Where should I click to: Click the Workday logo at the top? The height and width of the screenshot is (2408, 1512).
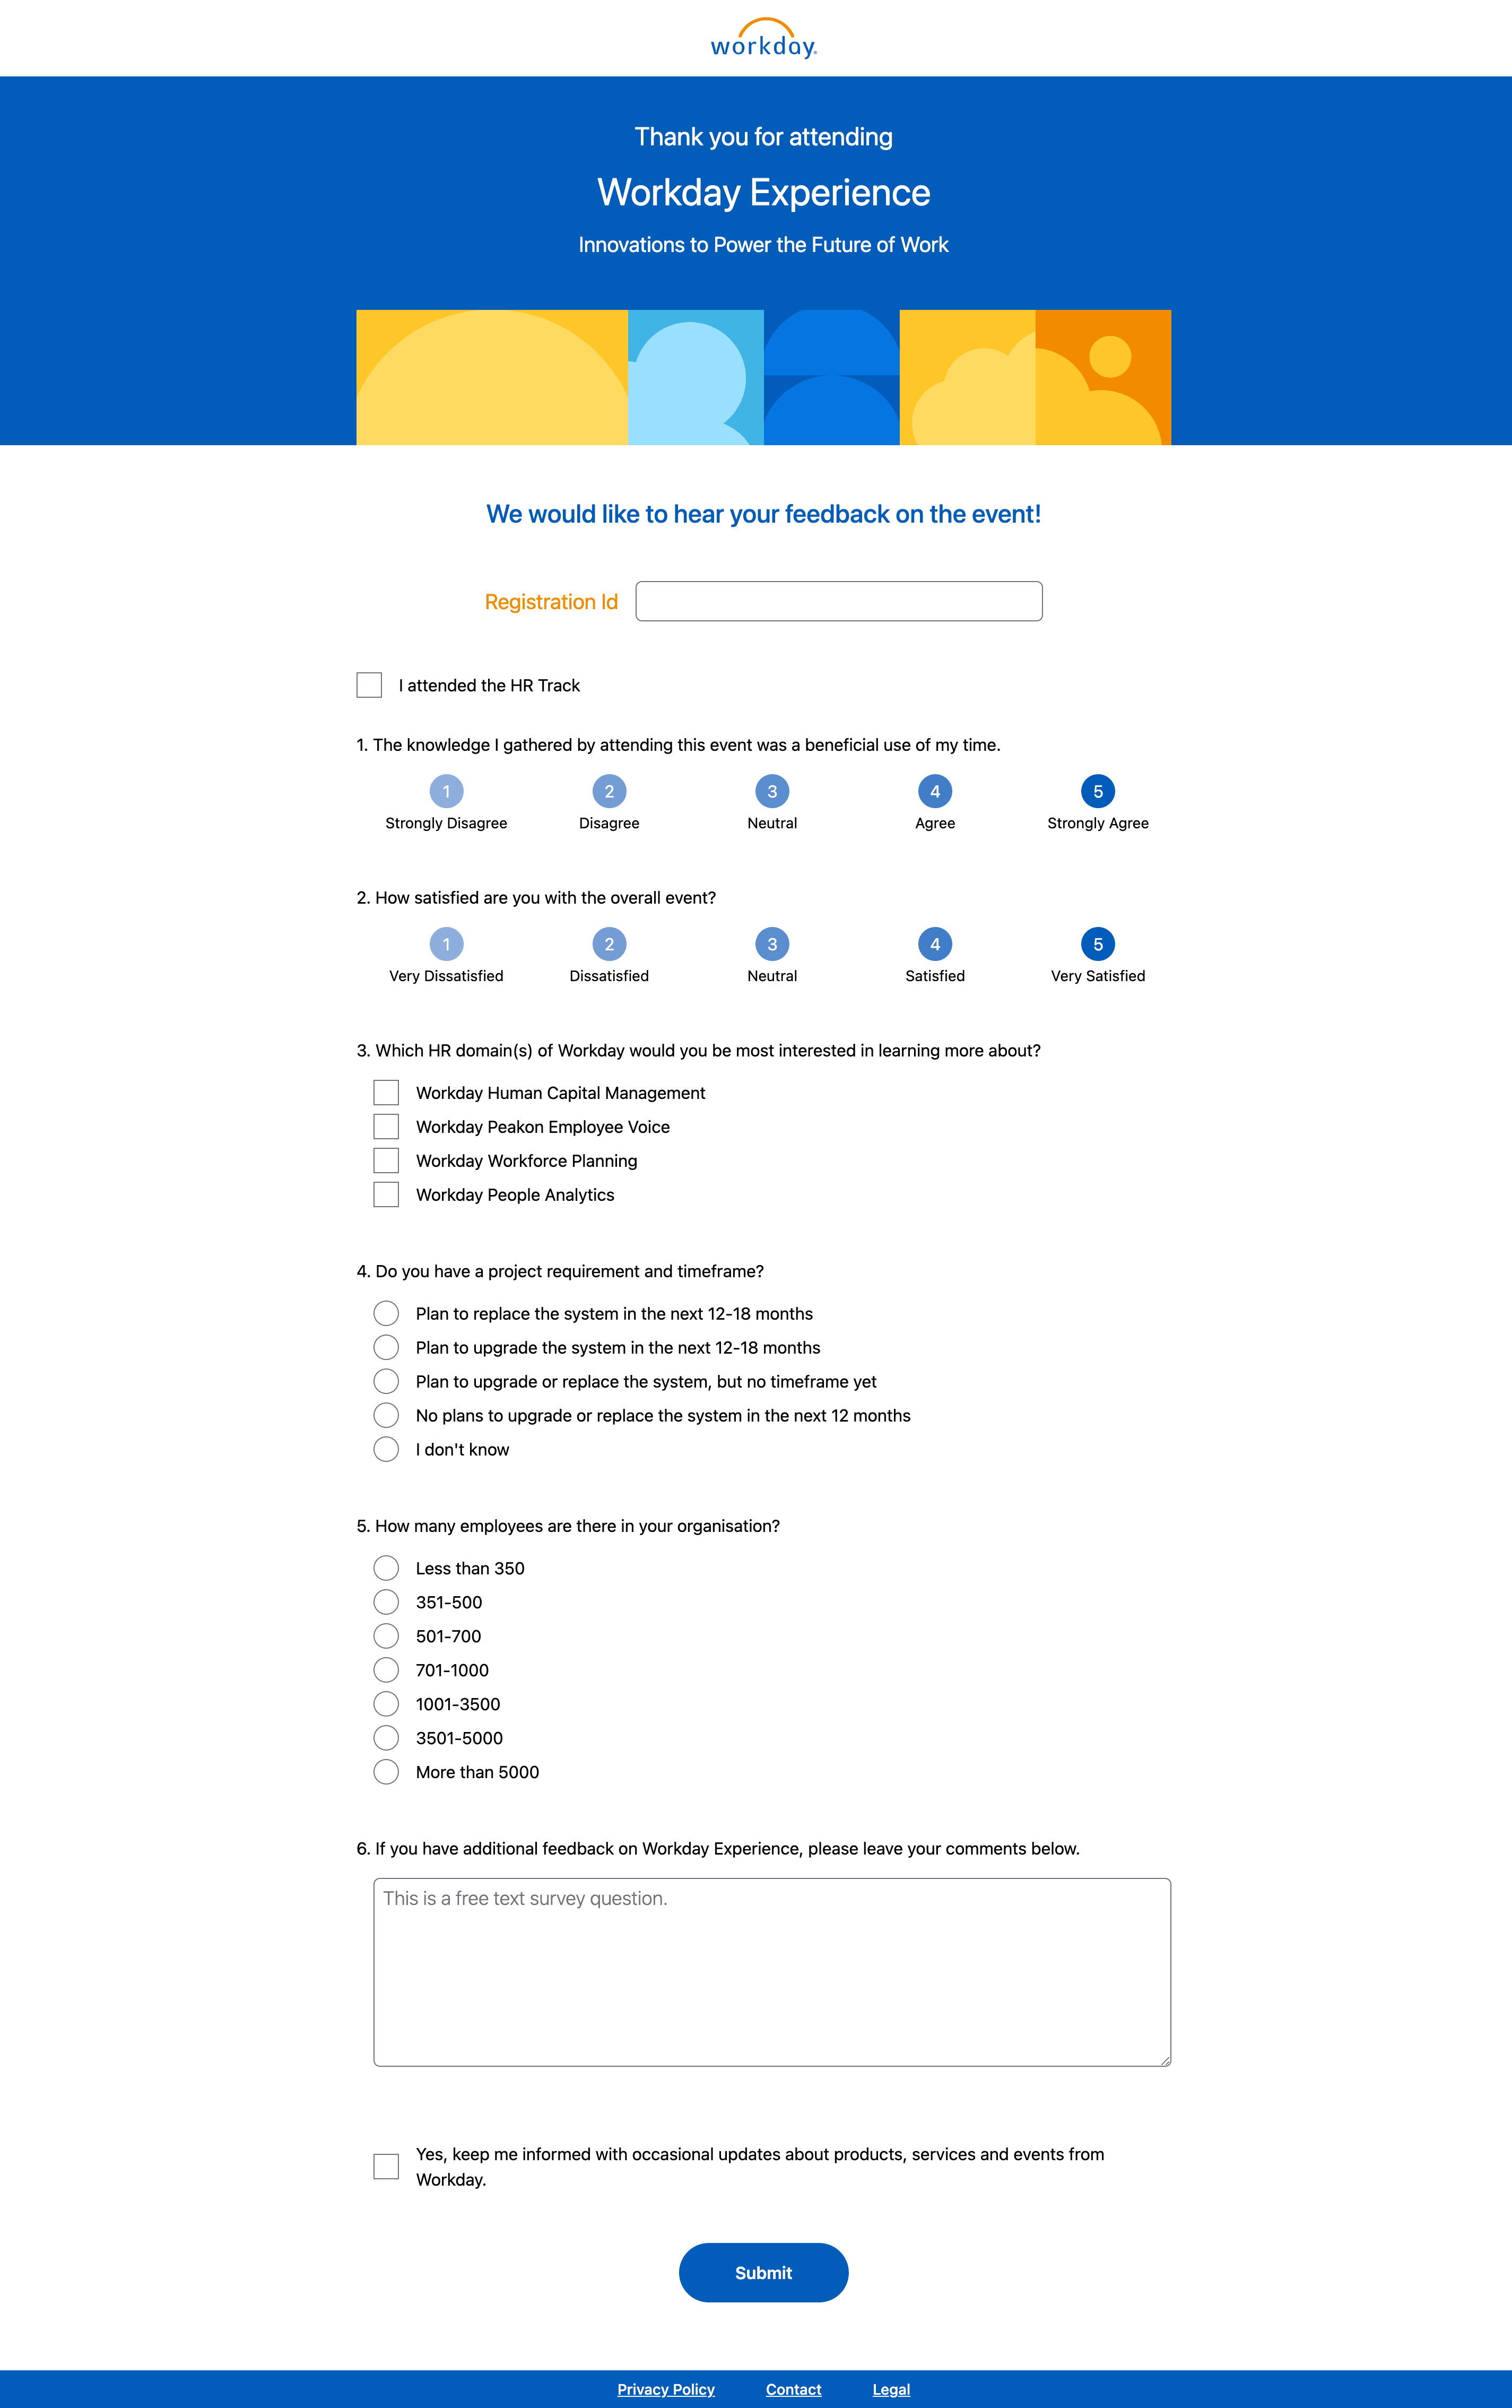pyautogui.click(x=763, y=38)
